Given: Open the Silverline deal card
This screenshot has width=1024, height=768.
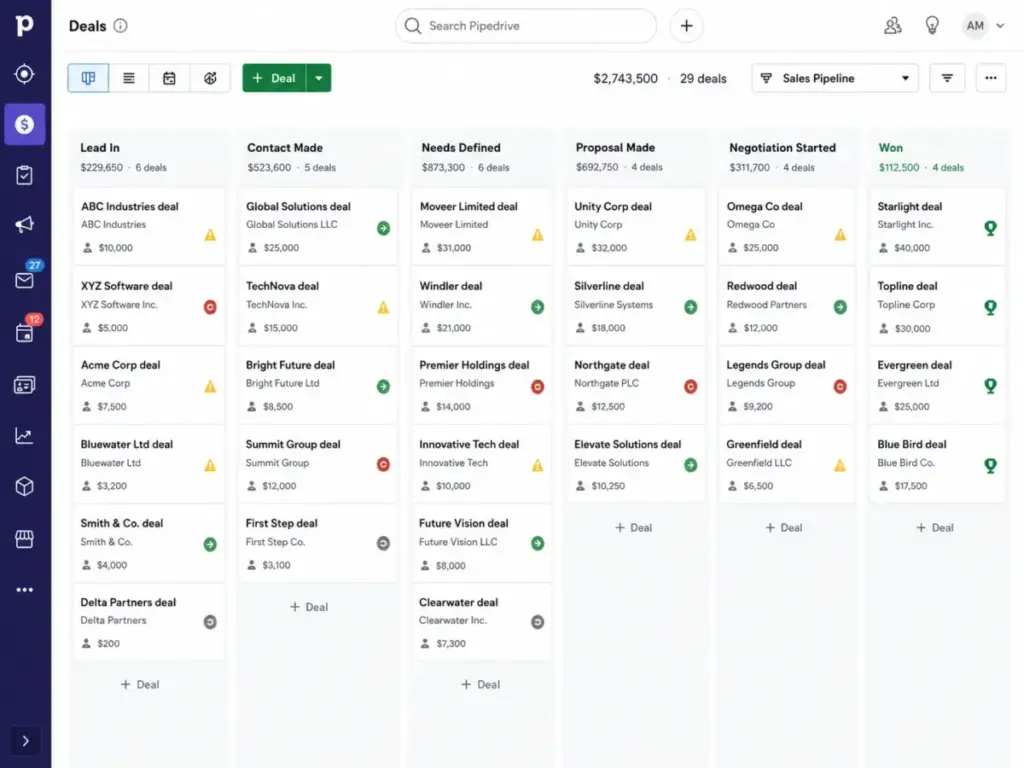Looking at the screenshot, I should (635, 306).
